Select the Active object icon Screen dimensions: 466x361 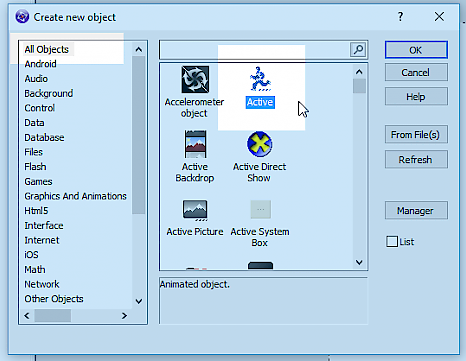pyautogui.click(x=260, y=79)
